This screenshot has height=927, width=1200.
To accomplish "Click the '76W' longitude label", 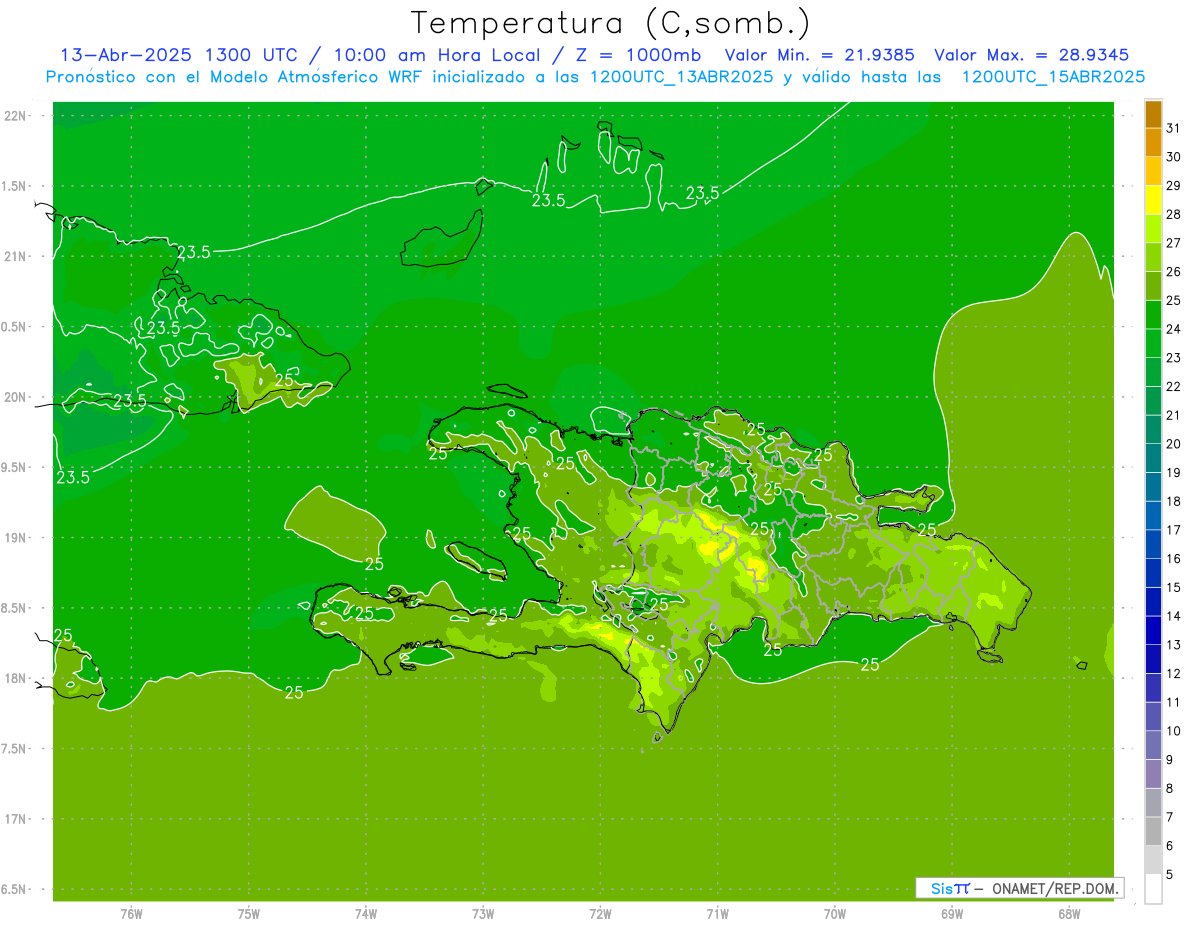I will point(131,914).
